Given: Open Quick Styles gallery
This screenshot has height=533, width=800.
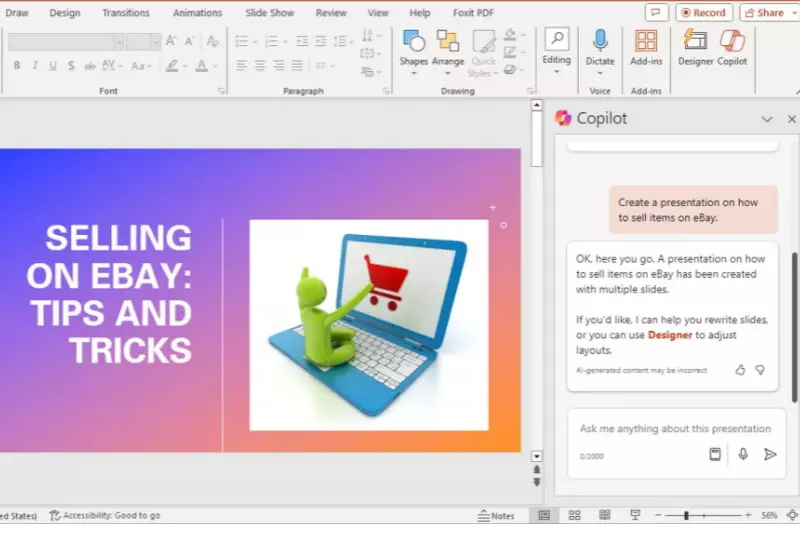Looking at the screenshot, I should tap(483, 54).
